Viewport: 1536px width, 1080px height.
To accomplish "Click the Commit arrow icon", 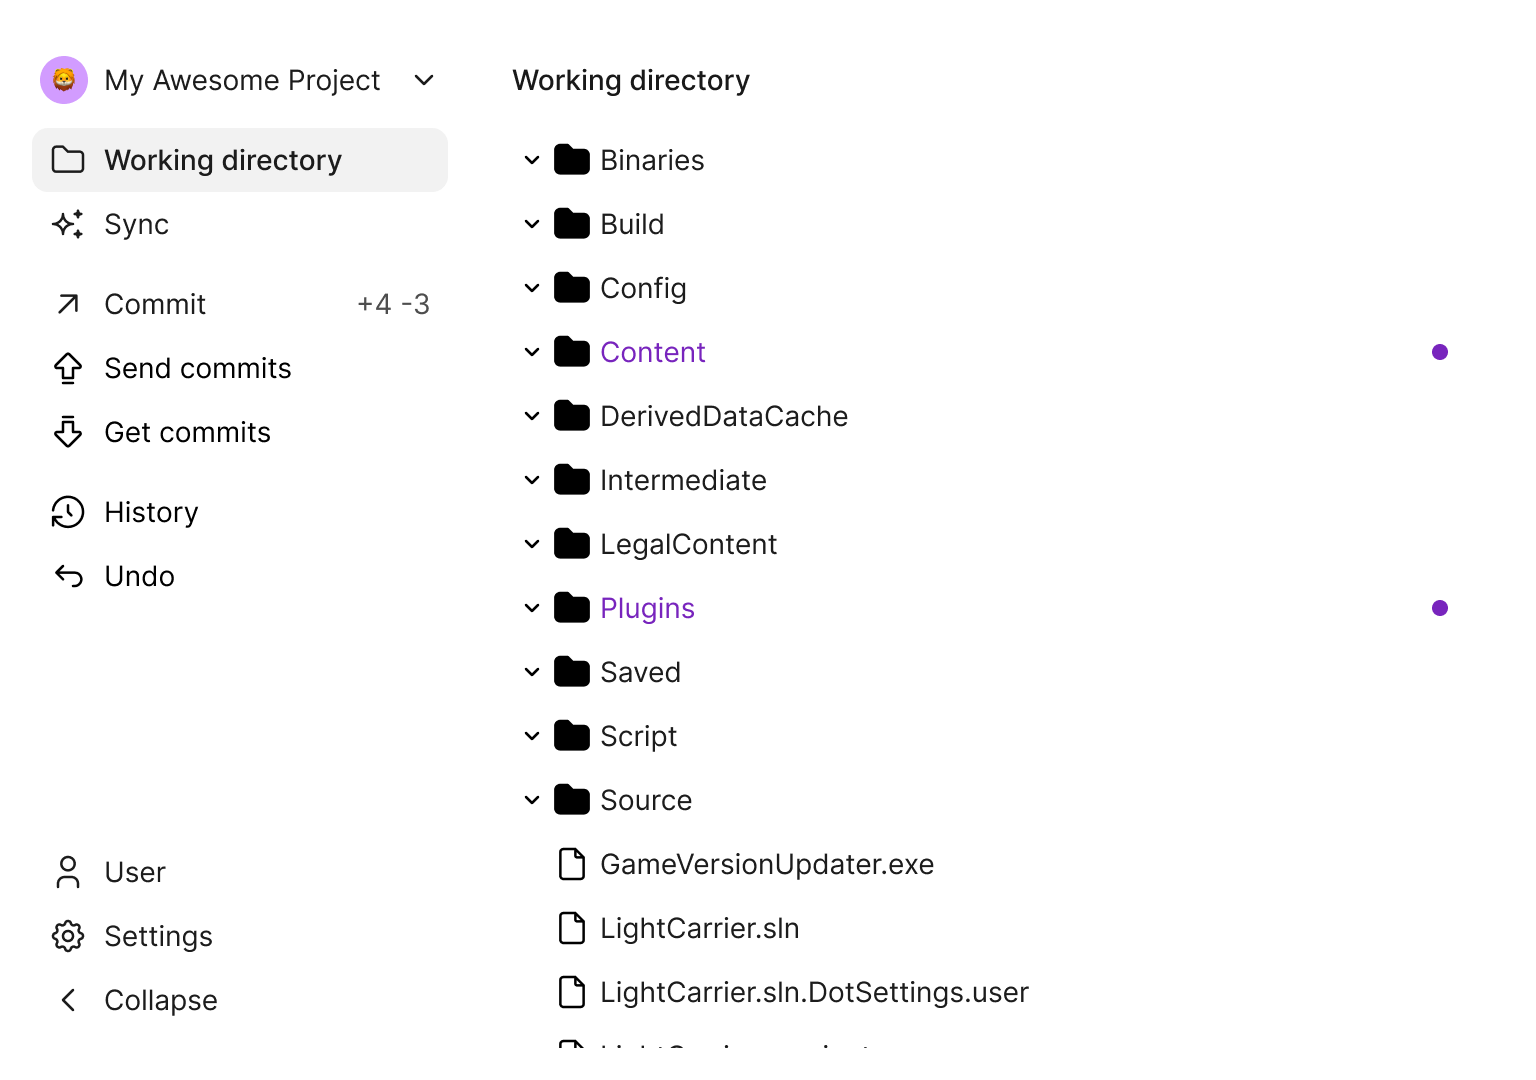I will [68, 304].
